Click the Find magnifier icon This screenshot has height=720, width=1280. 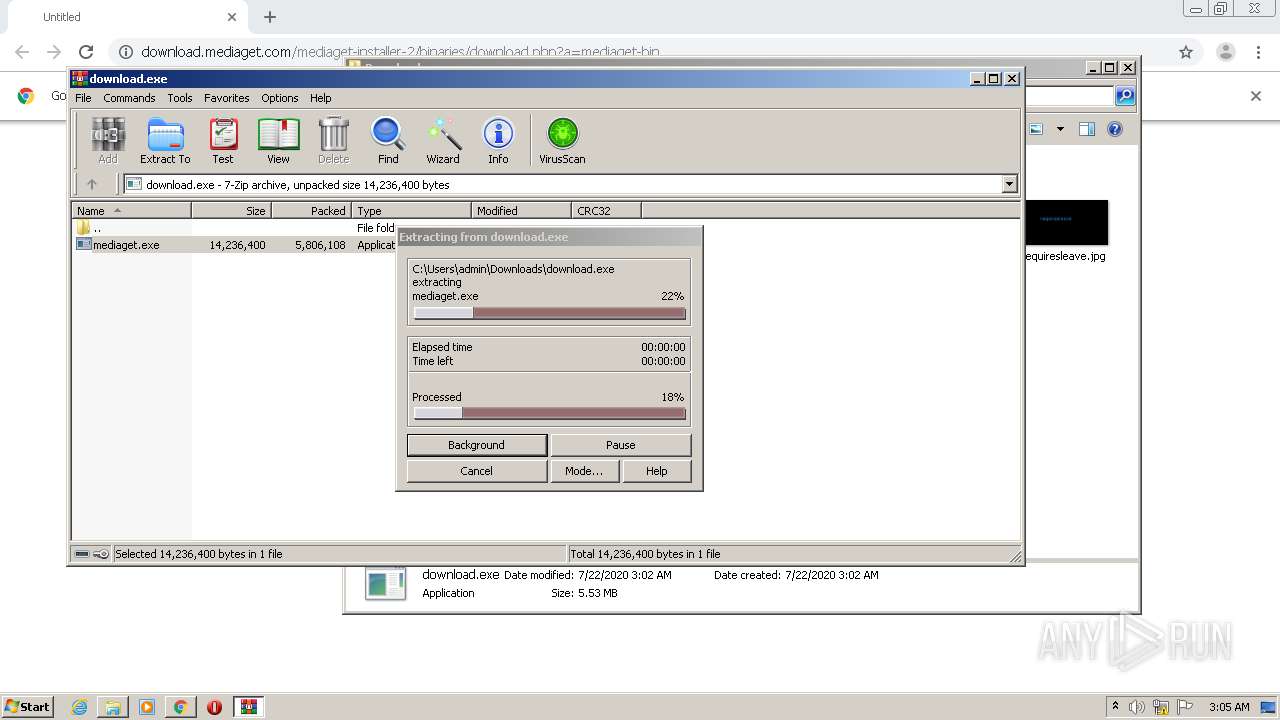coord(388,140)
